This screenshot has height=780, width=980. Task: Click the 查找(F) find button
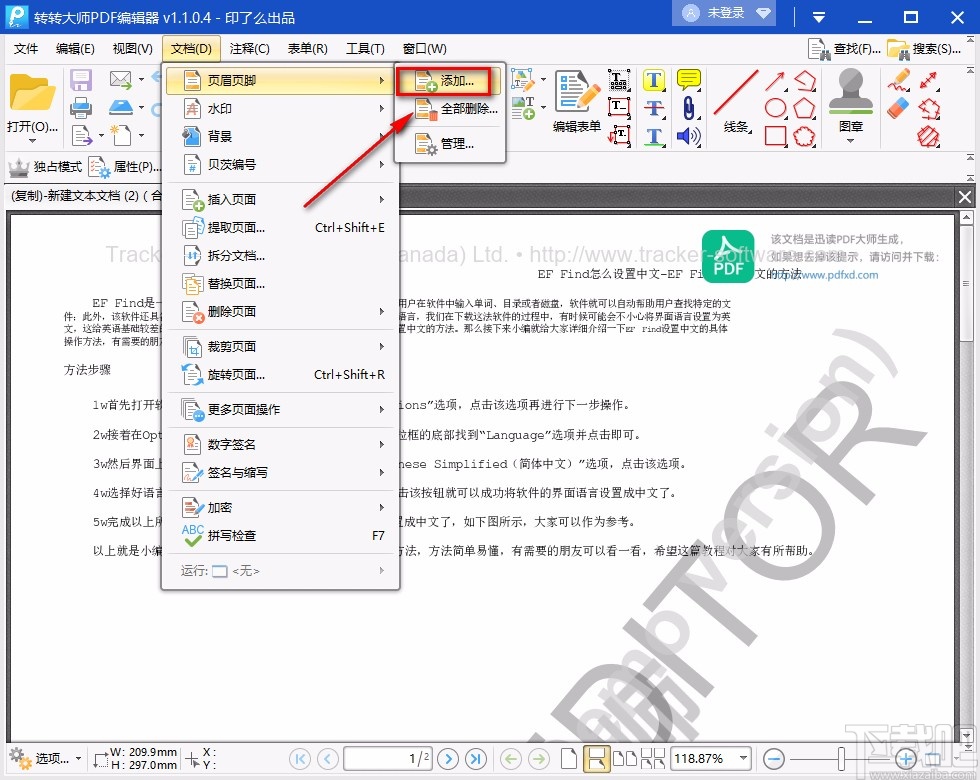point(844,49)
